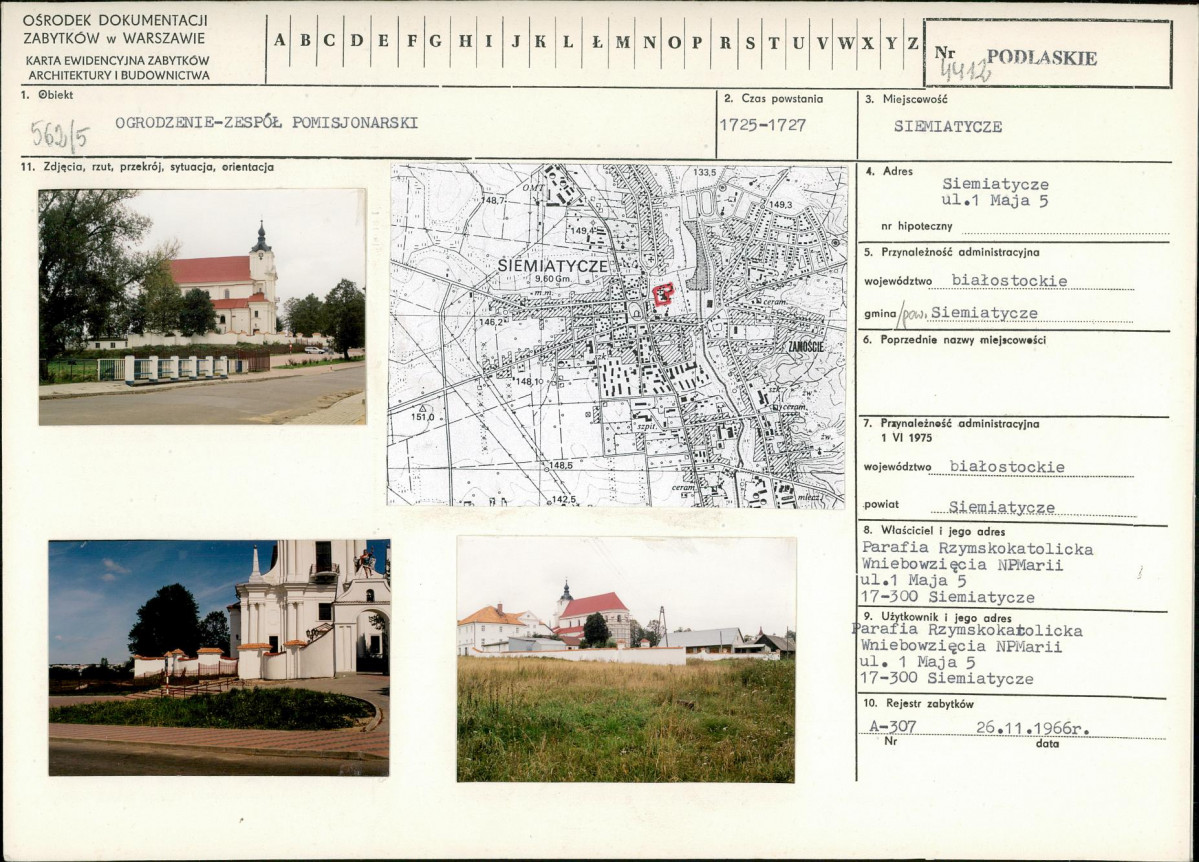
Task: Select letter A index tab
Action: coord(280,41)
